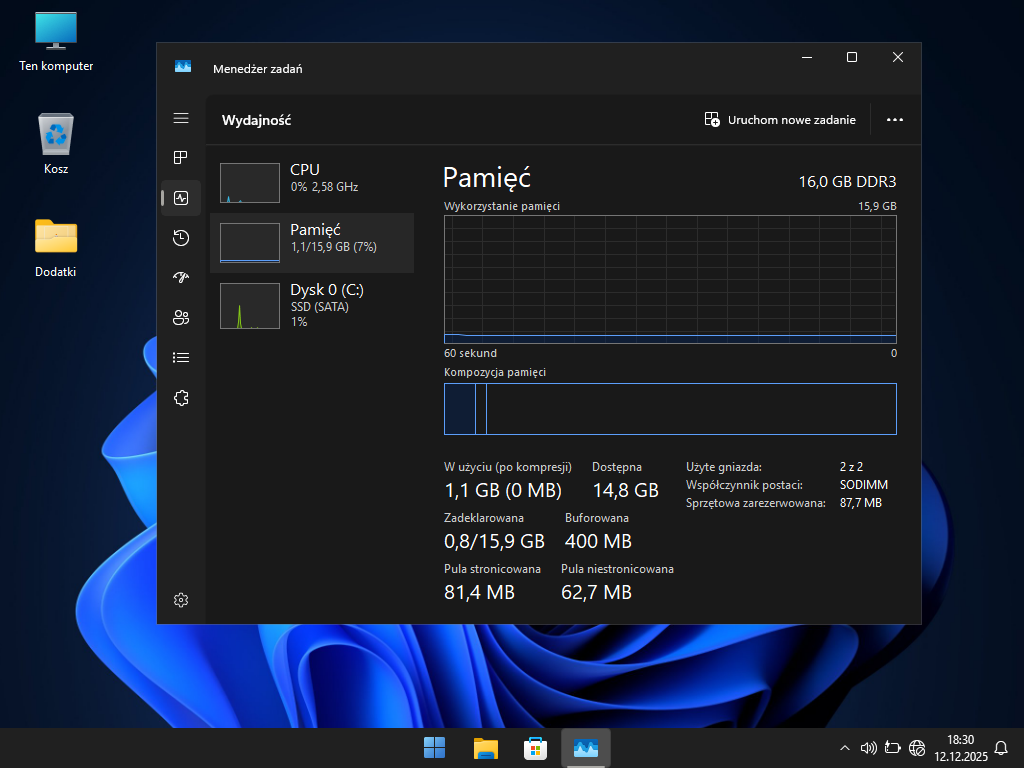Open Startup apps page icon
This screenshot has height=768, width=1024.
pos(181,278)
